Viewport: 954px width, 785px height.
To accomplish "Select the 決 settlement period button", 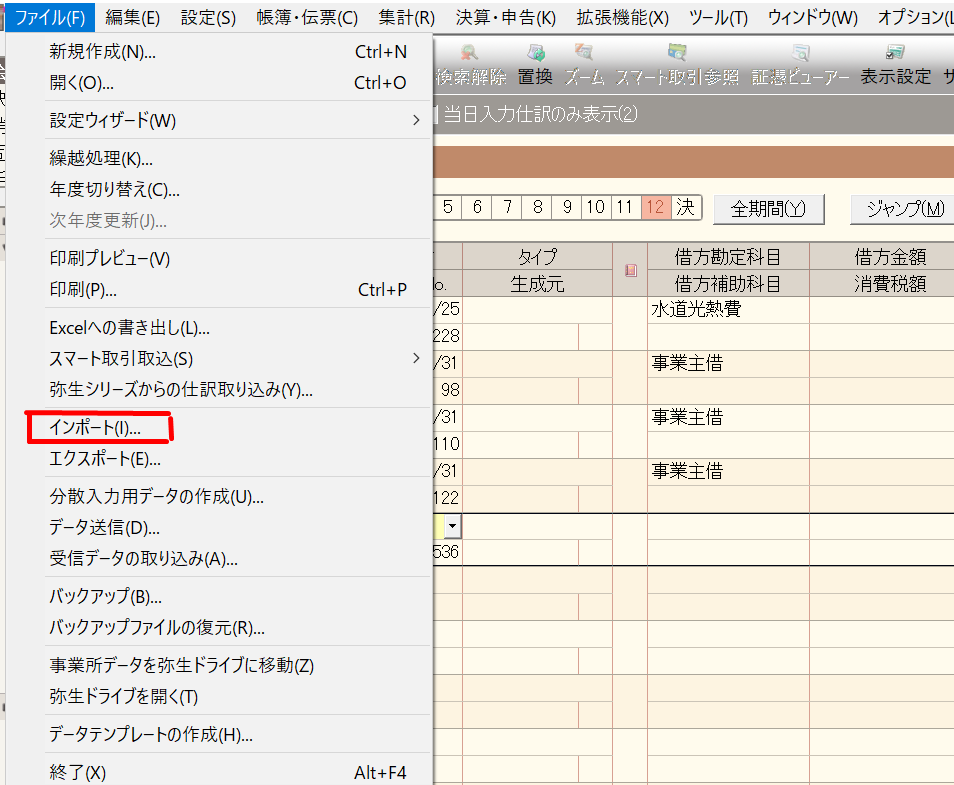I will coord(685,207).
